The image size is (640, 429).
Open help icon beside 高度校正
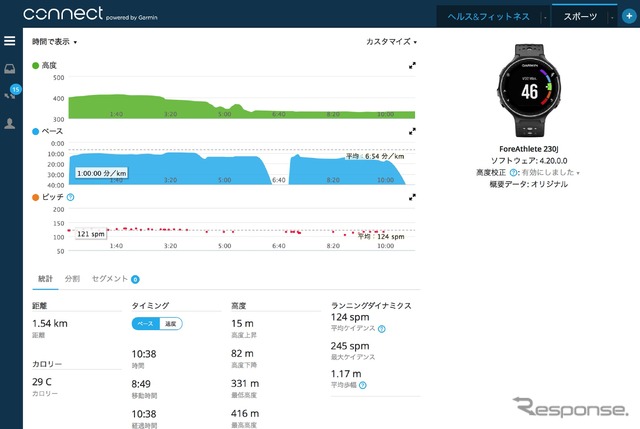tap(513, 173)
